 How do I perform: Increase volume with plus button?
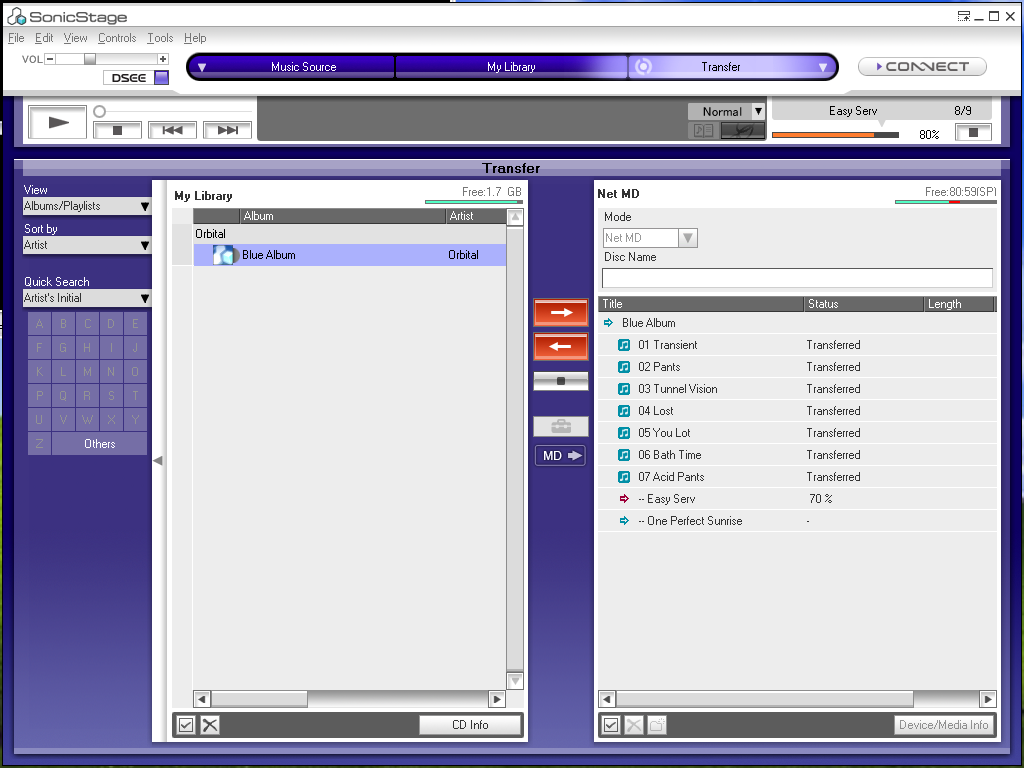coord(163,59)
